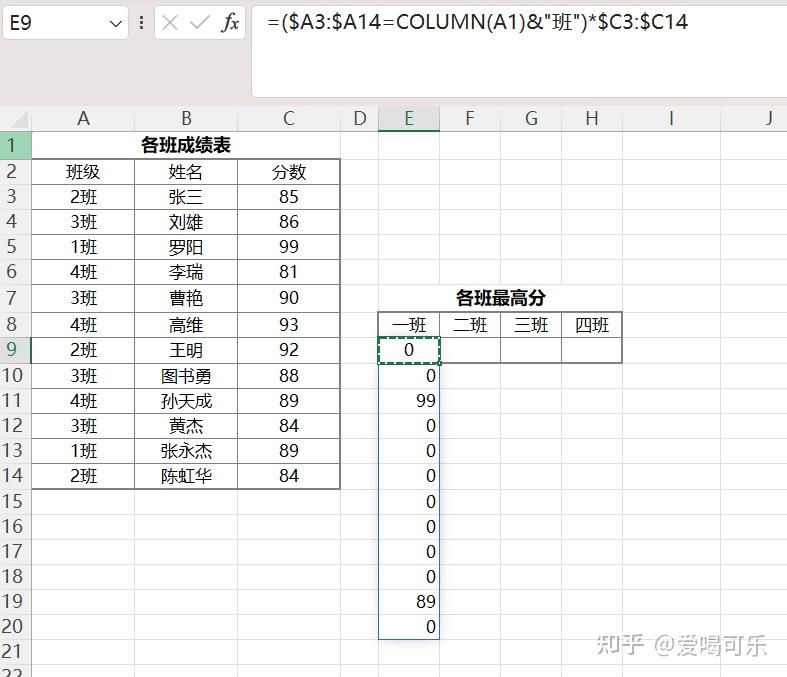Select column A header
The image size is (787, 677).
83,119
